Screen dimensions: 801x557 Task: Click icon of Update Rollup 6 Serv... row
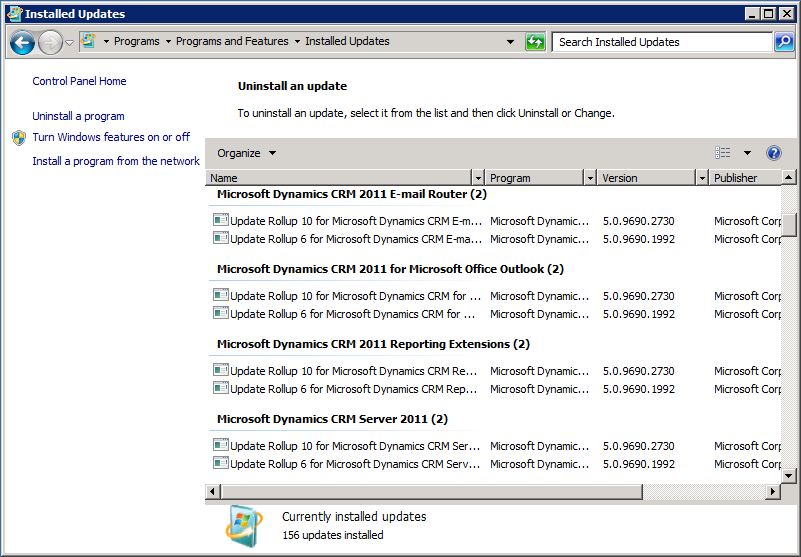pyautogui.click(x=221, y=463)
